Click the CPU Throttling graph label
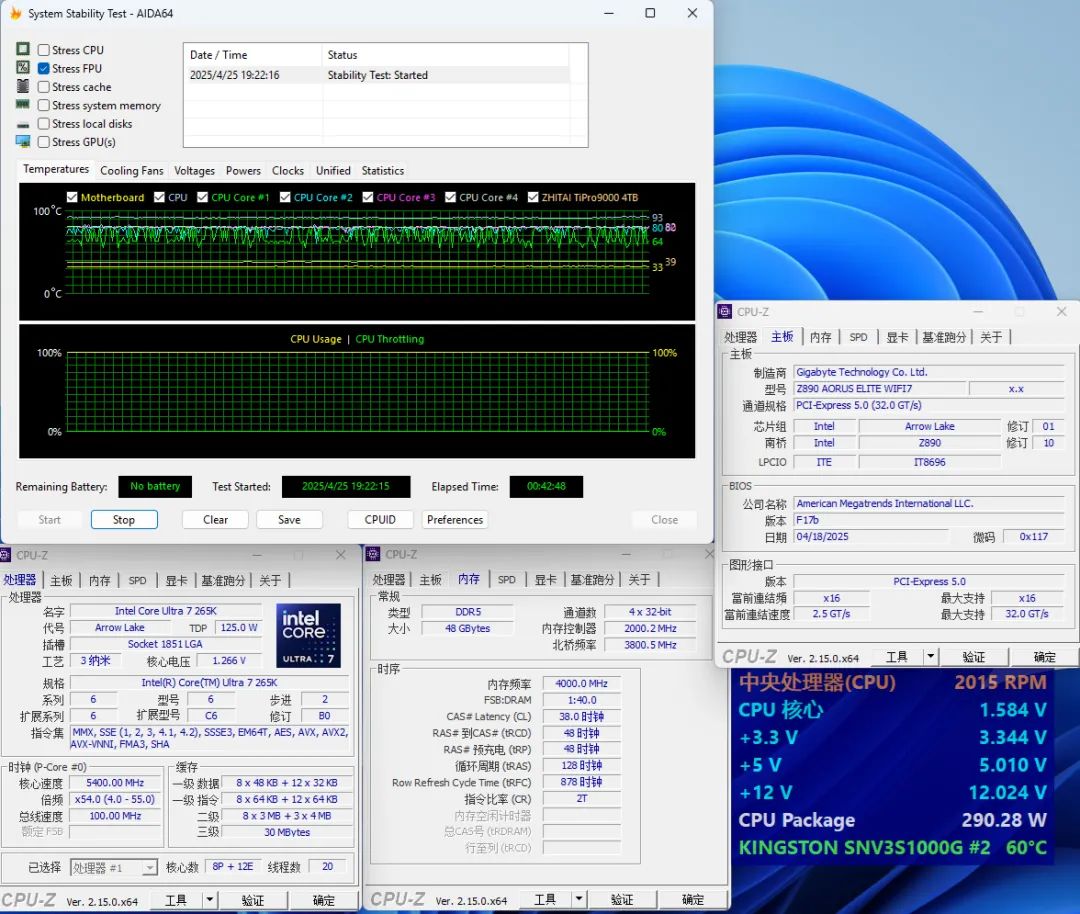This screenshot has width=1080, height=914. [390, 339]
